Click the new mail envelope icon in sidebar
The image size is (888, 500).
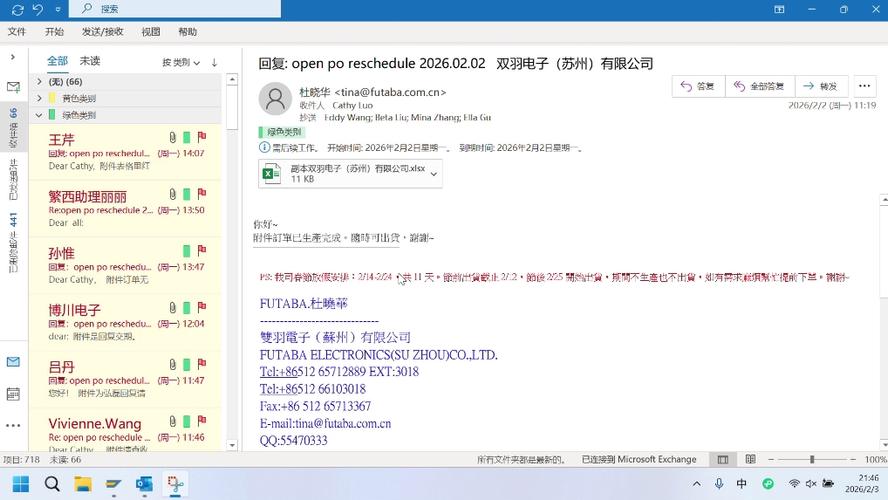(13, 87)
